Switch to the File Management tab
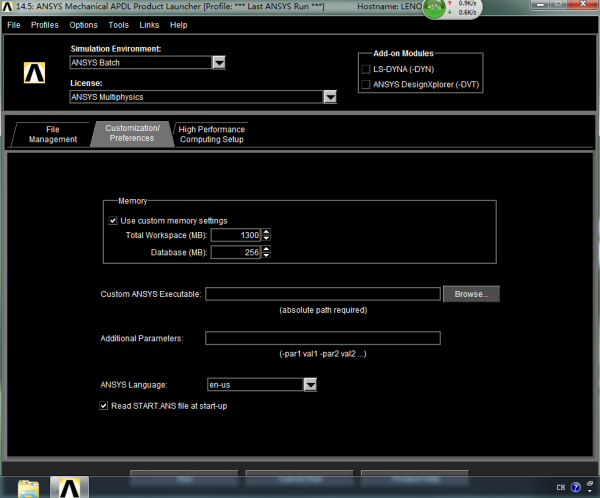Screen dimensions: 600x498 53,134
